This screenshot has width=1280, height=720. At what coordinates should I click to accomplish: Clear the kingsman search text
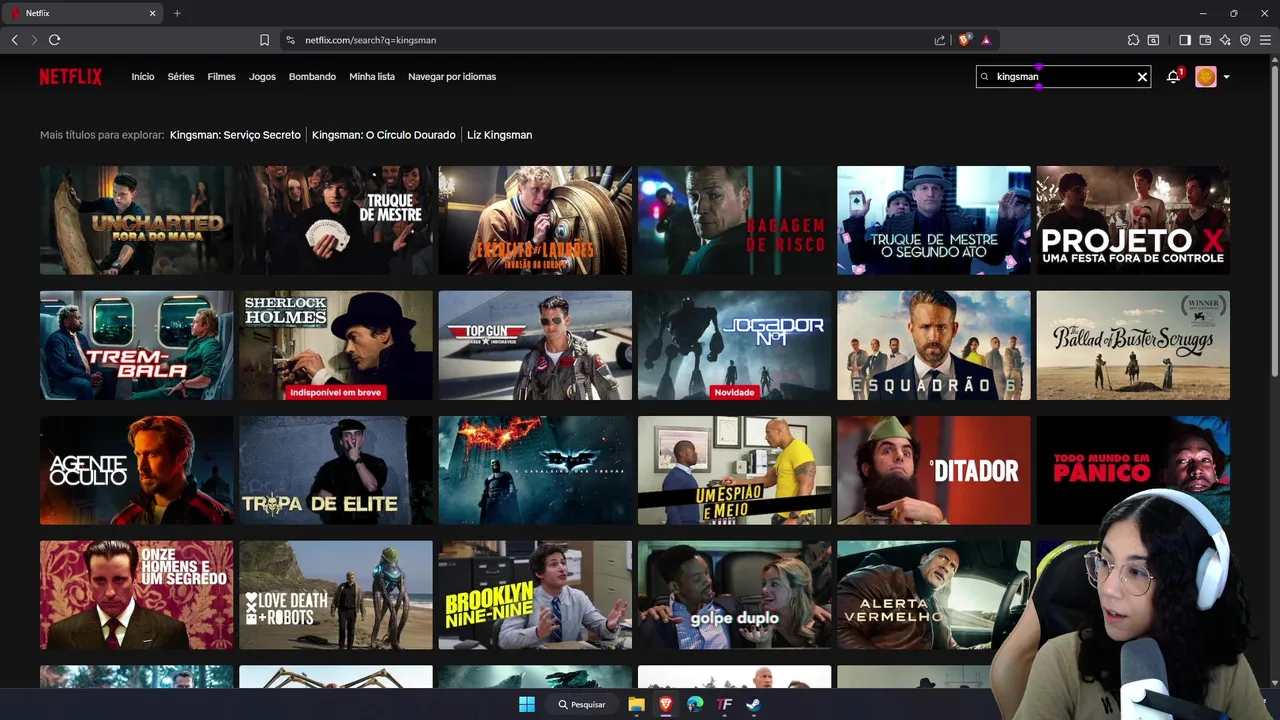tap(1142, 77)
